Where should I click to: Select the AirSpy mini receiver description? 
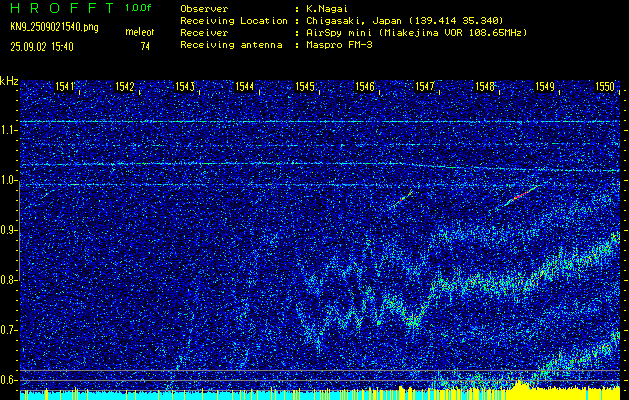(x=416, y=33)
